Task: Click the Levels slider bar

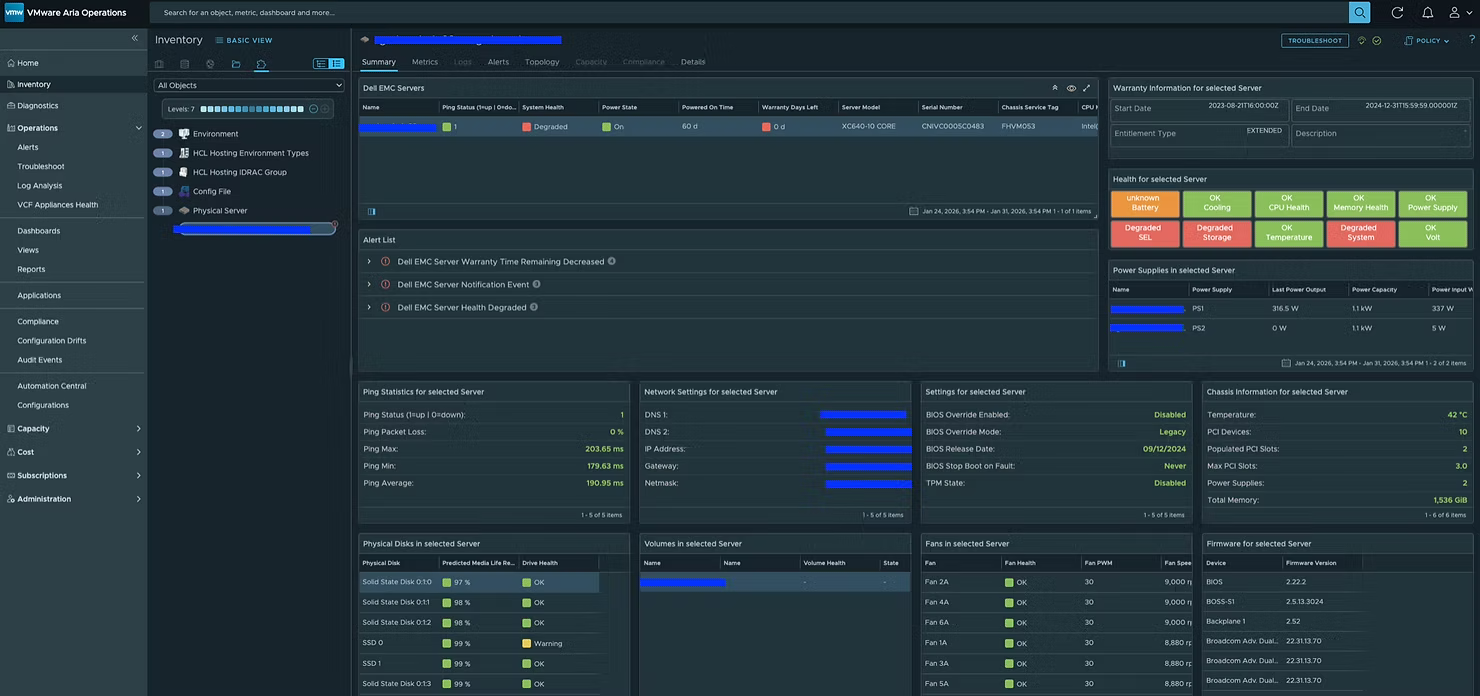Action: pos(252,109)
